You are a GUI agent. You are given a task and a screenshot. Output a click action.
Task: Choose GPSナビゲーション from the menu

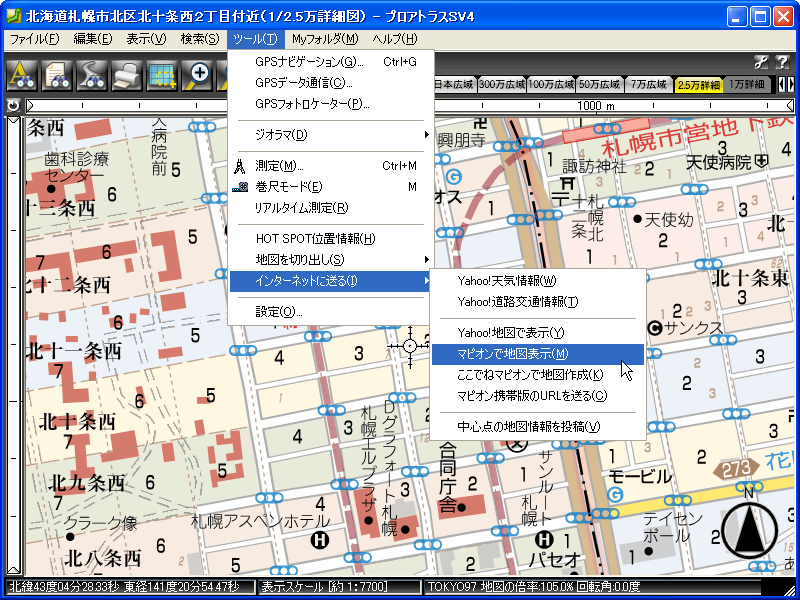point(329,62)
